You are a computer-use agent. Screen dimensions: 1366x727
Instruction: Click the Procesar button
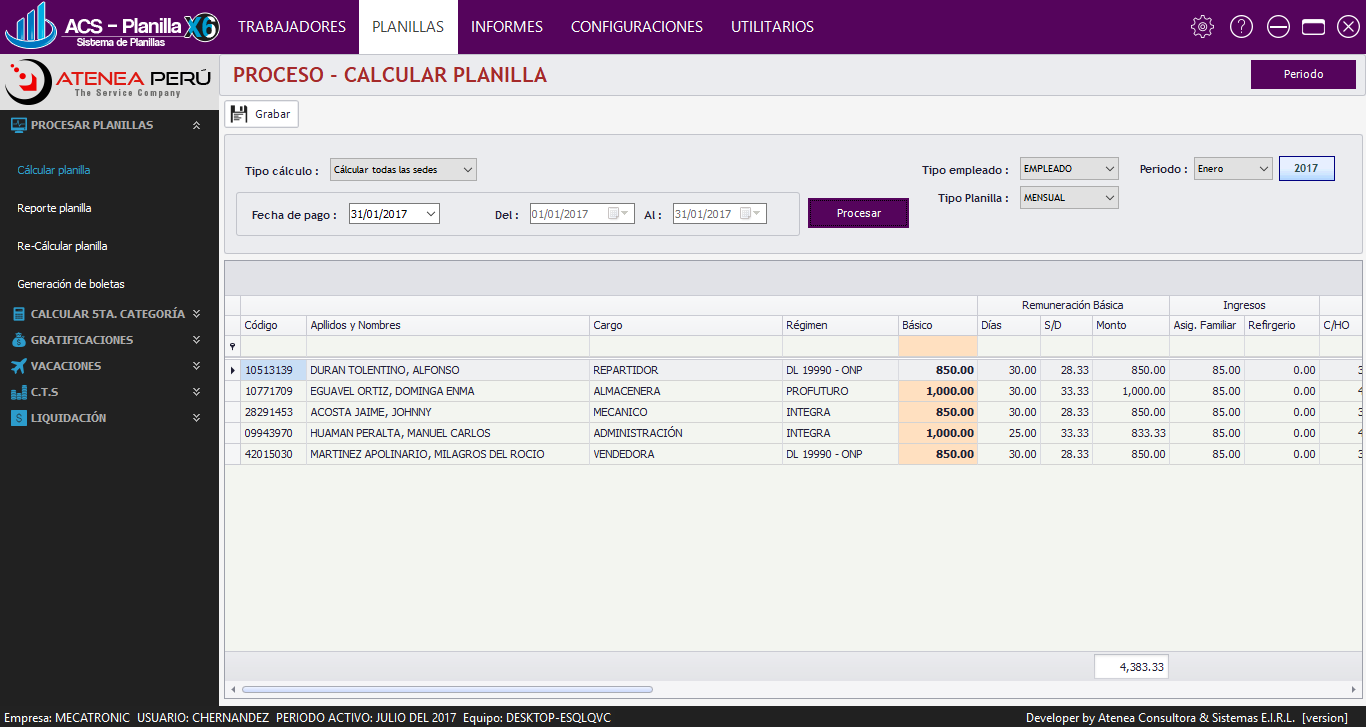pyautogui.click(x=857, y=212)
